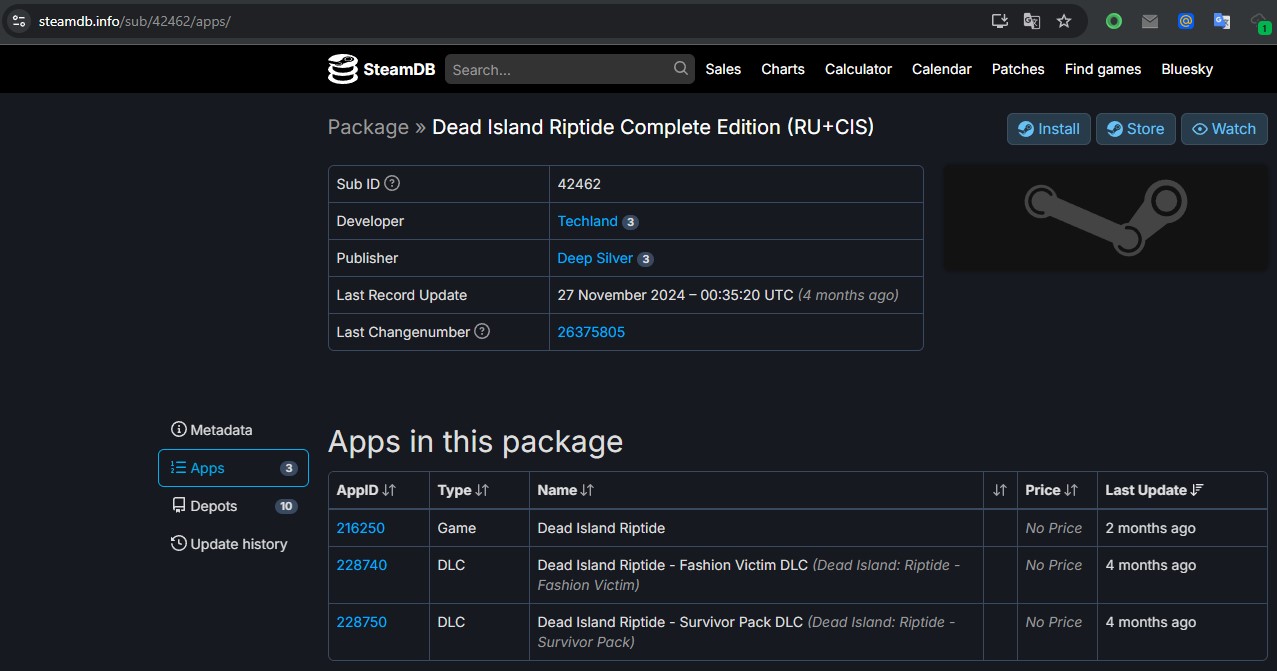Click the Last Changenumber help icon
The width and height of the screenshot is (1277, 671).
pyautogui.click(x=482, y=331)
